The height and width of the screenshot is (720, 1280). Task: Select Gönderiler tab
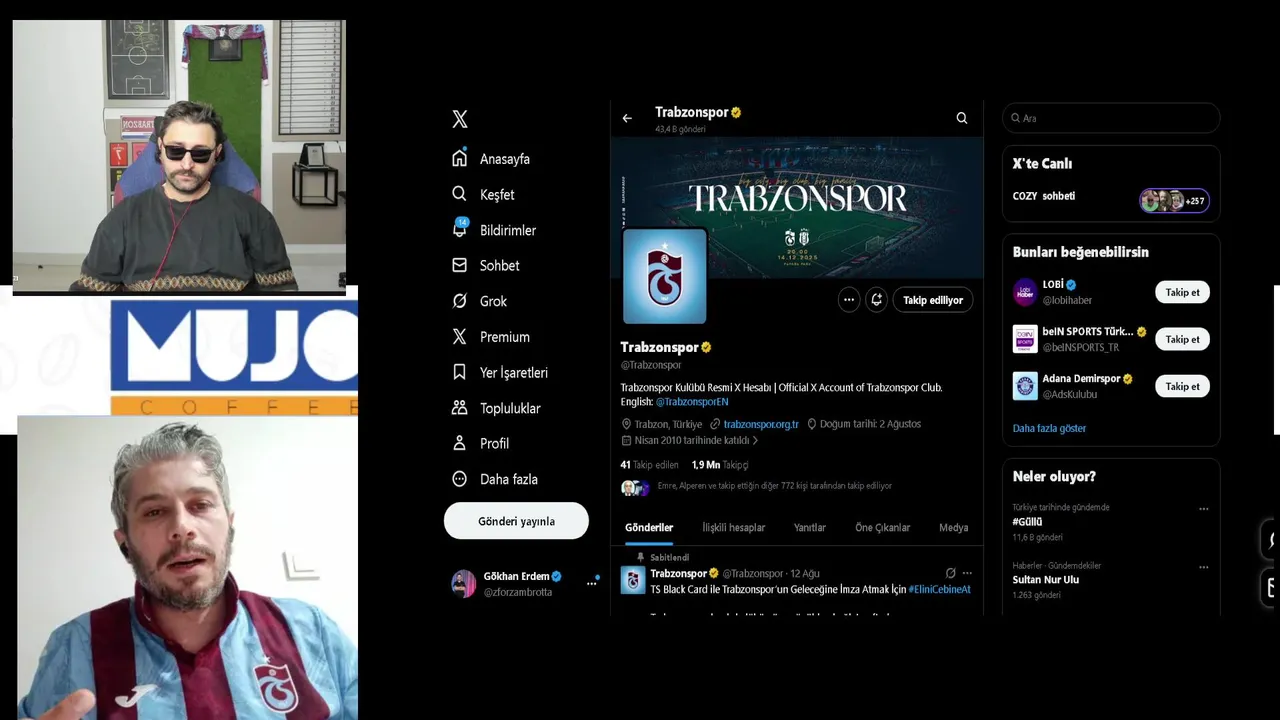tap(649, 528)
